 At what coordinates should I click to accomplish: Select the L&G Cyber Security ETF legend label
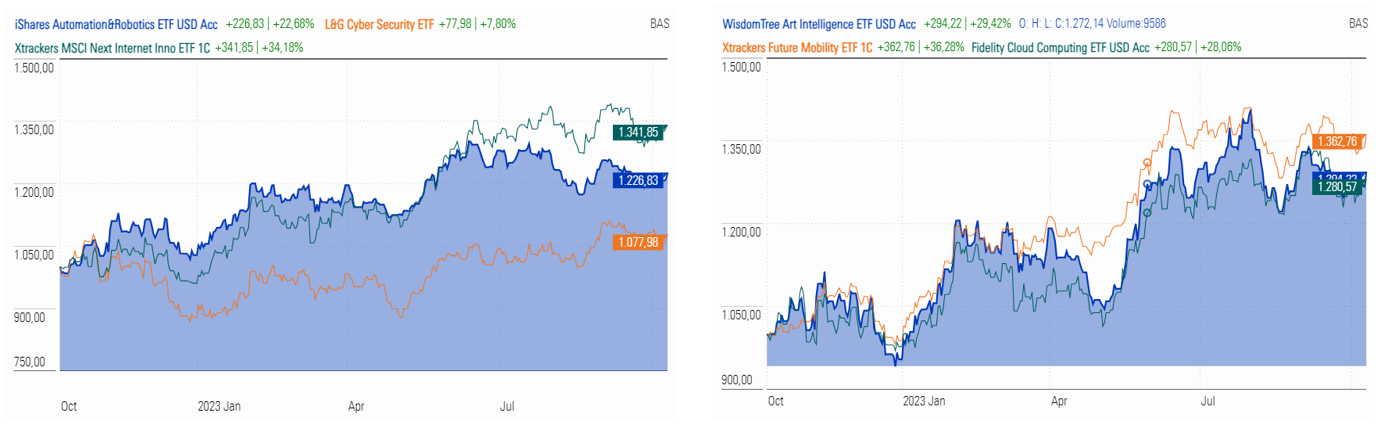(379, 24)
